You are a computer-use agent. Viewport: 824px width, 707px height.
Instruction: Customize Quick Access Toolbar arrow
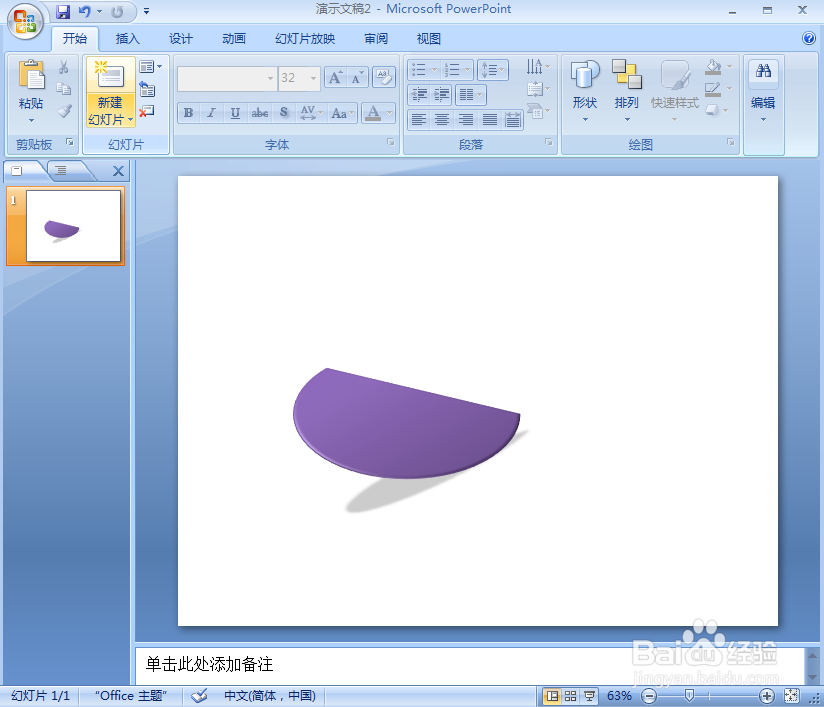point(147,11)
